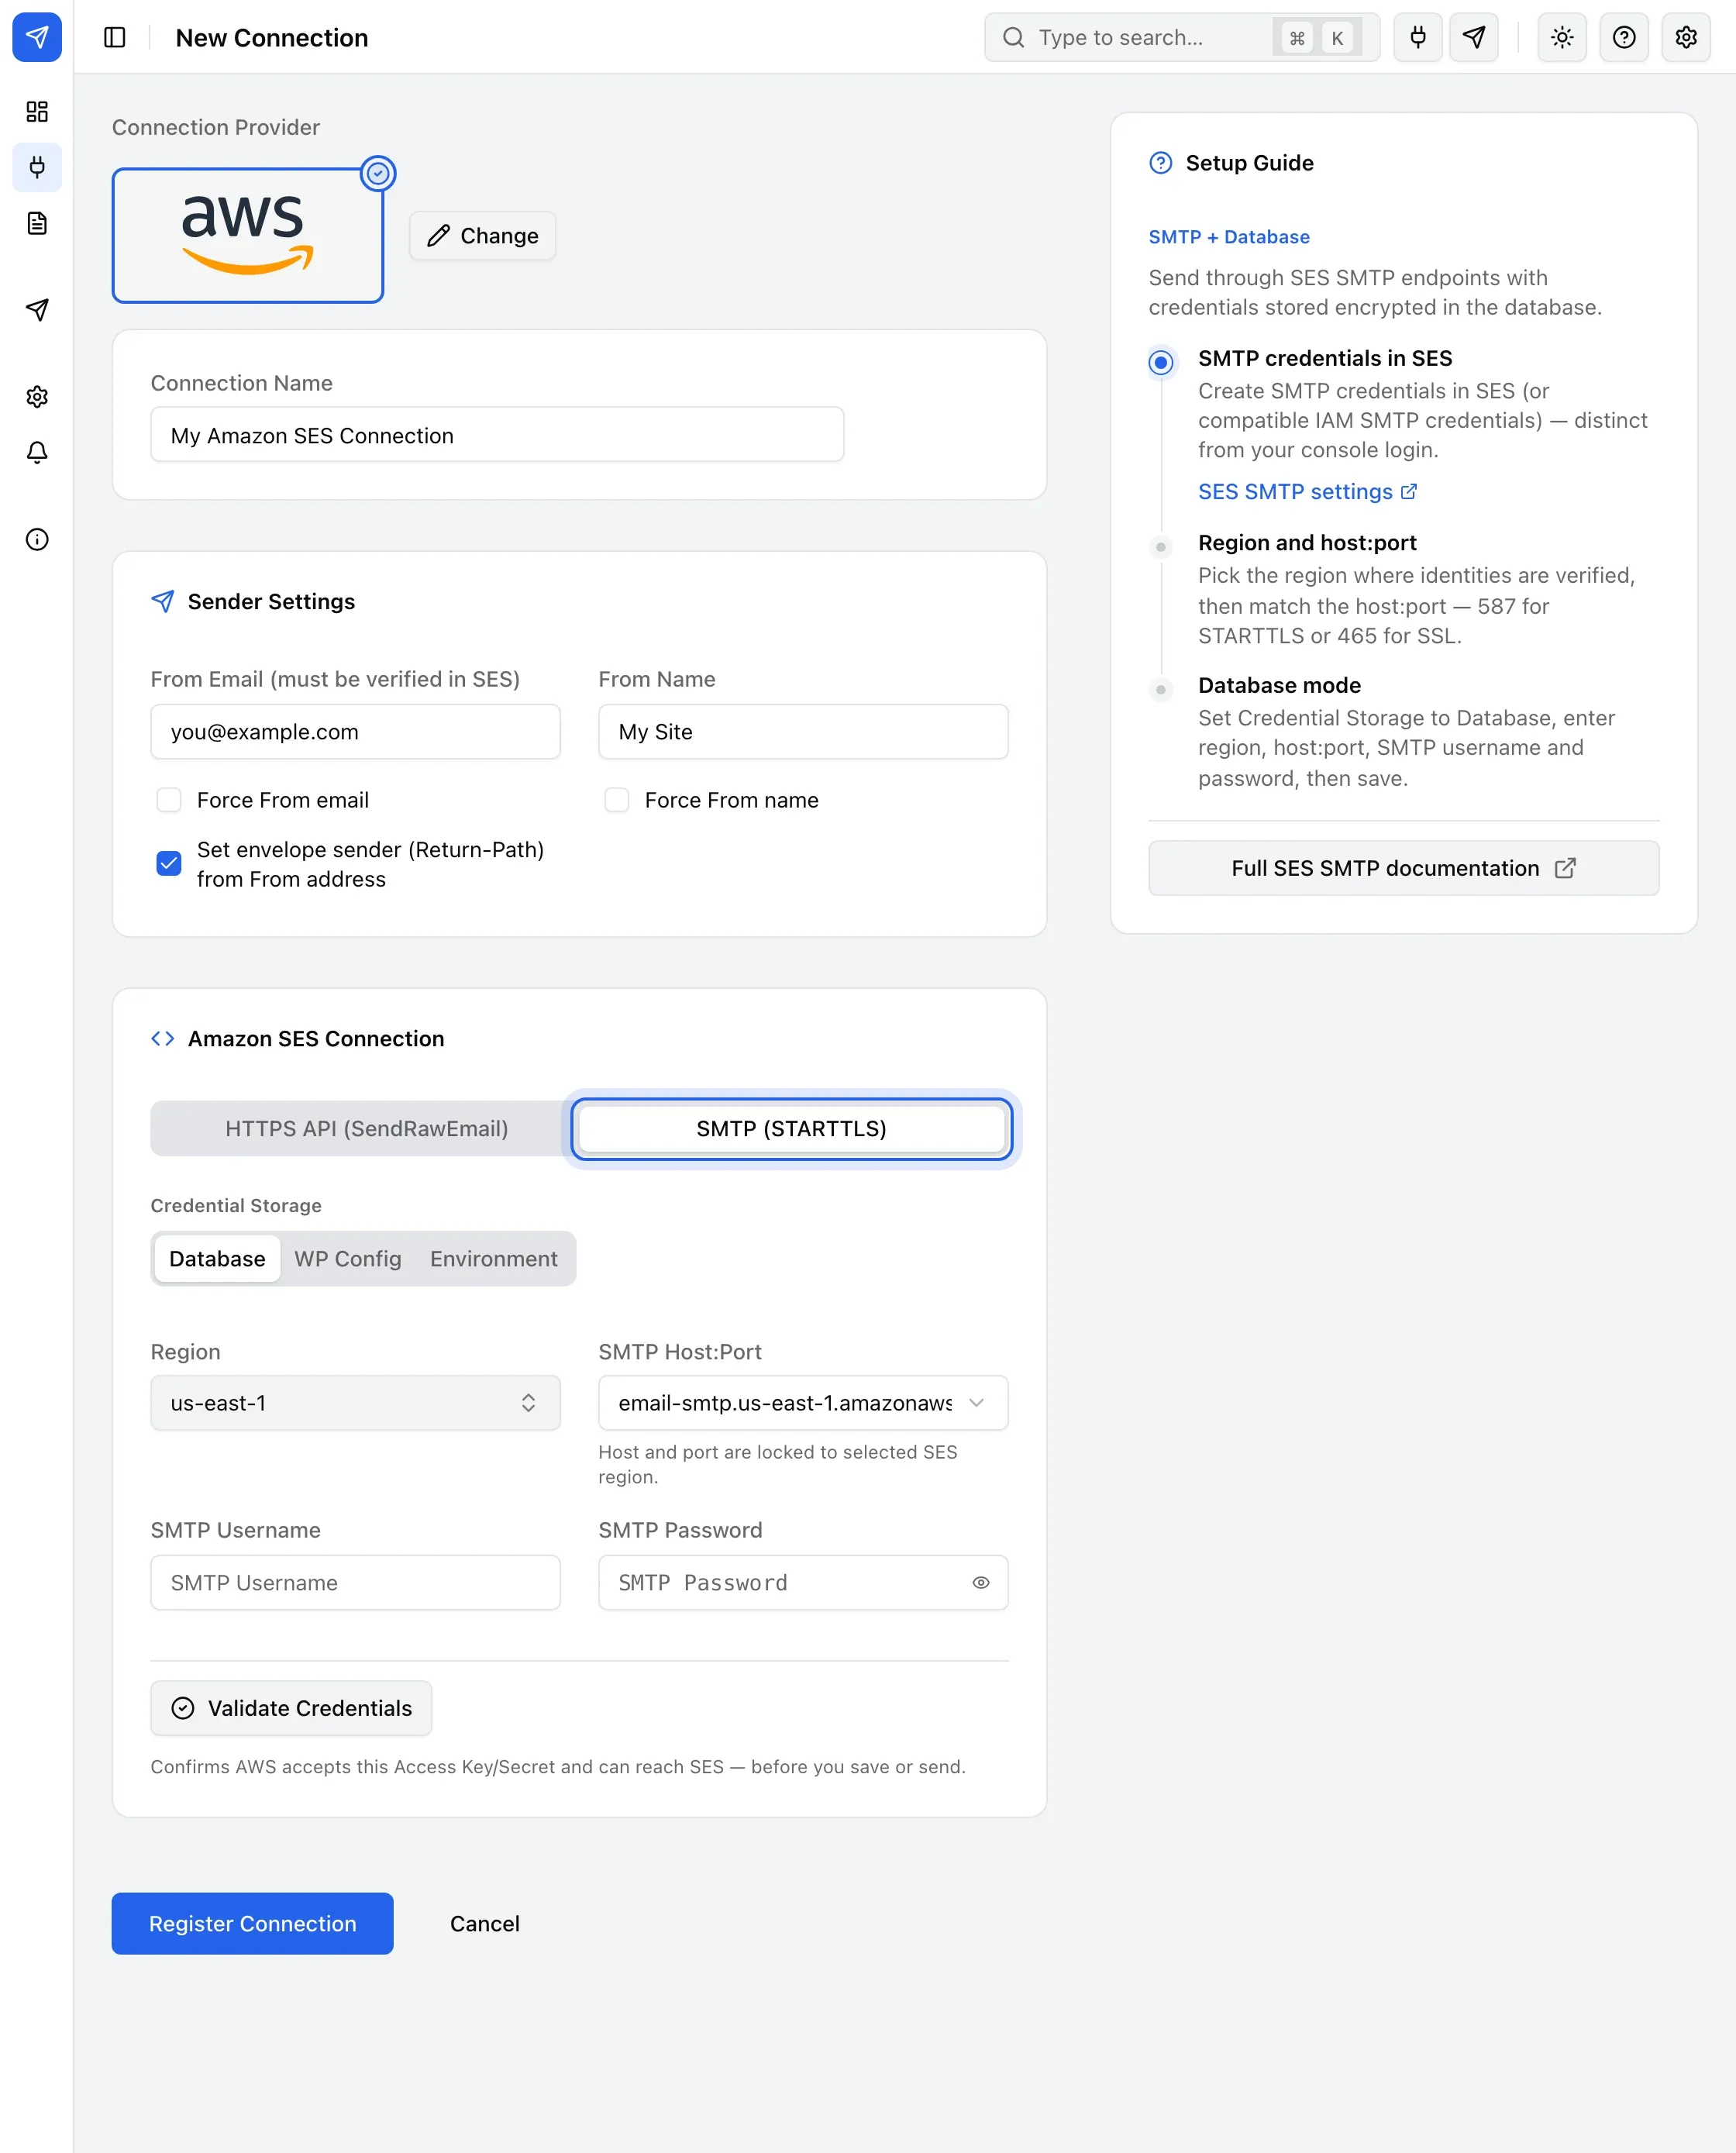Click the code brackets icon near Amazon SES Connection
1736x2153 pixels.
pyautogui.click(x=162, y=1039)
